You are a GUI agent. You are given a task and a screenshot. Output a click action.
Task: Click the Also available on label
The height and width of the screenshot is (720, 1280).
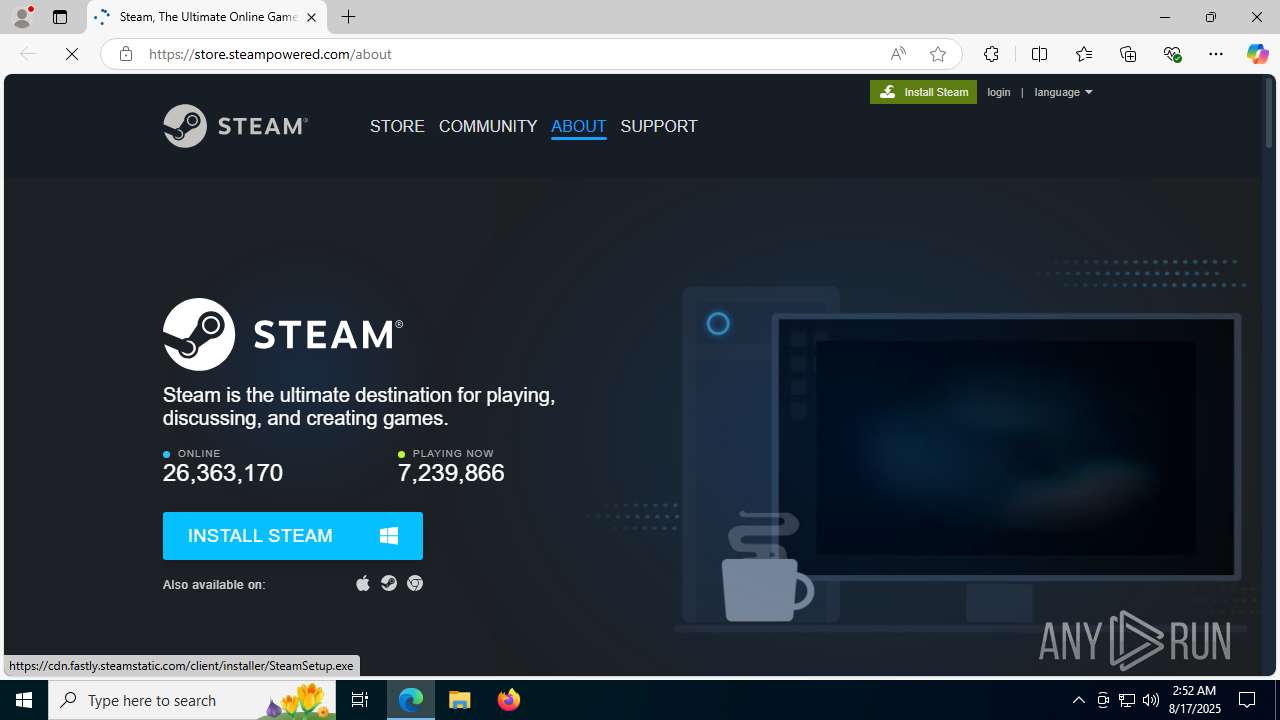pyautogui.click(x=214, y=584)
